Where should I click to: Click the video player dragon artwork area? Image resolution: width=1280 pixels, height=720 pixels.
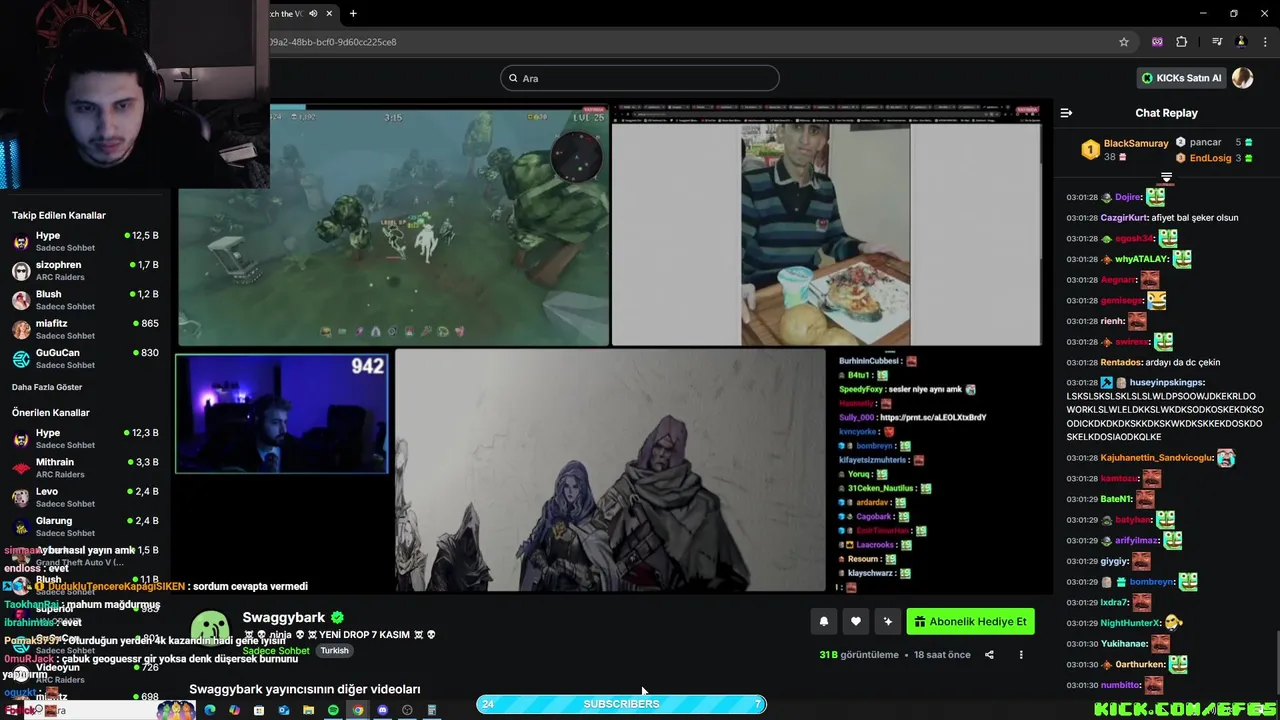pos(610,470)
